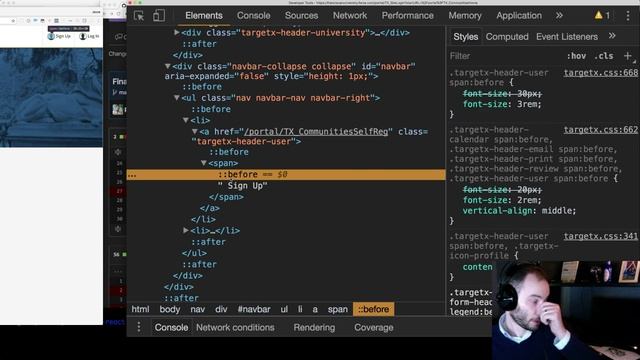640x360 pixels.
Task: Collapse the span node
Action: click(204, 163)
